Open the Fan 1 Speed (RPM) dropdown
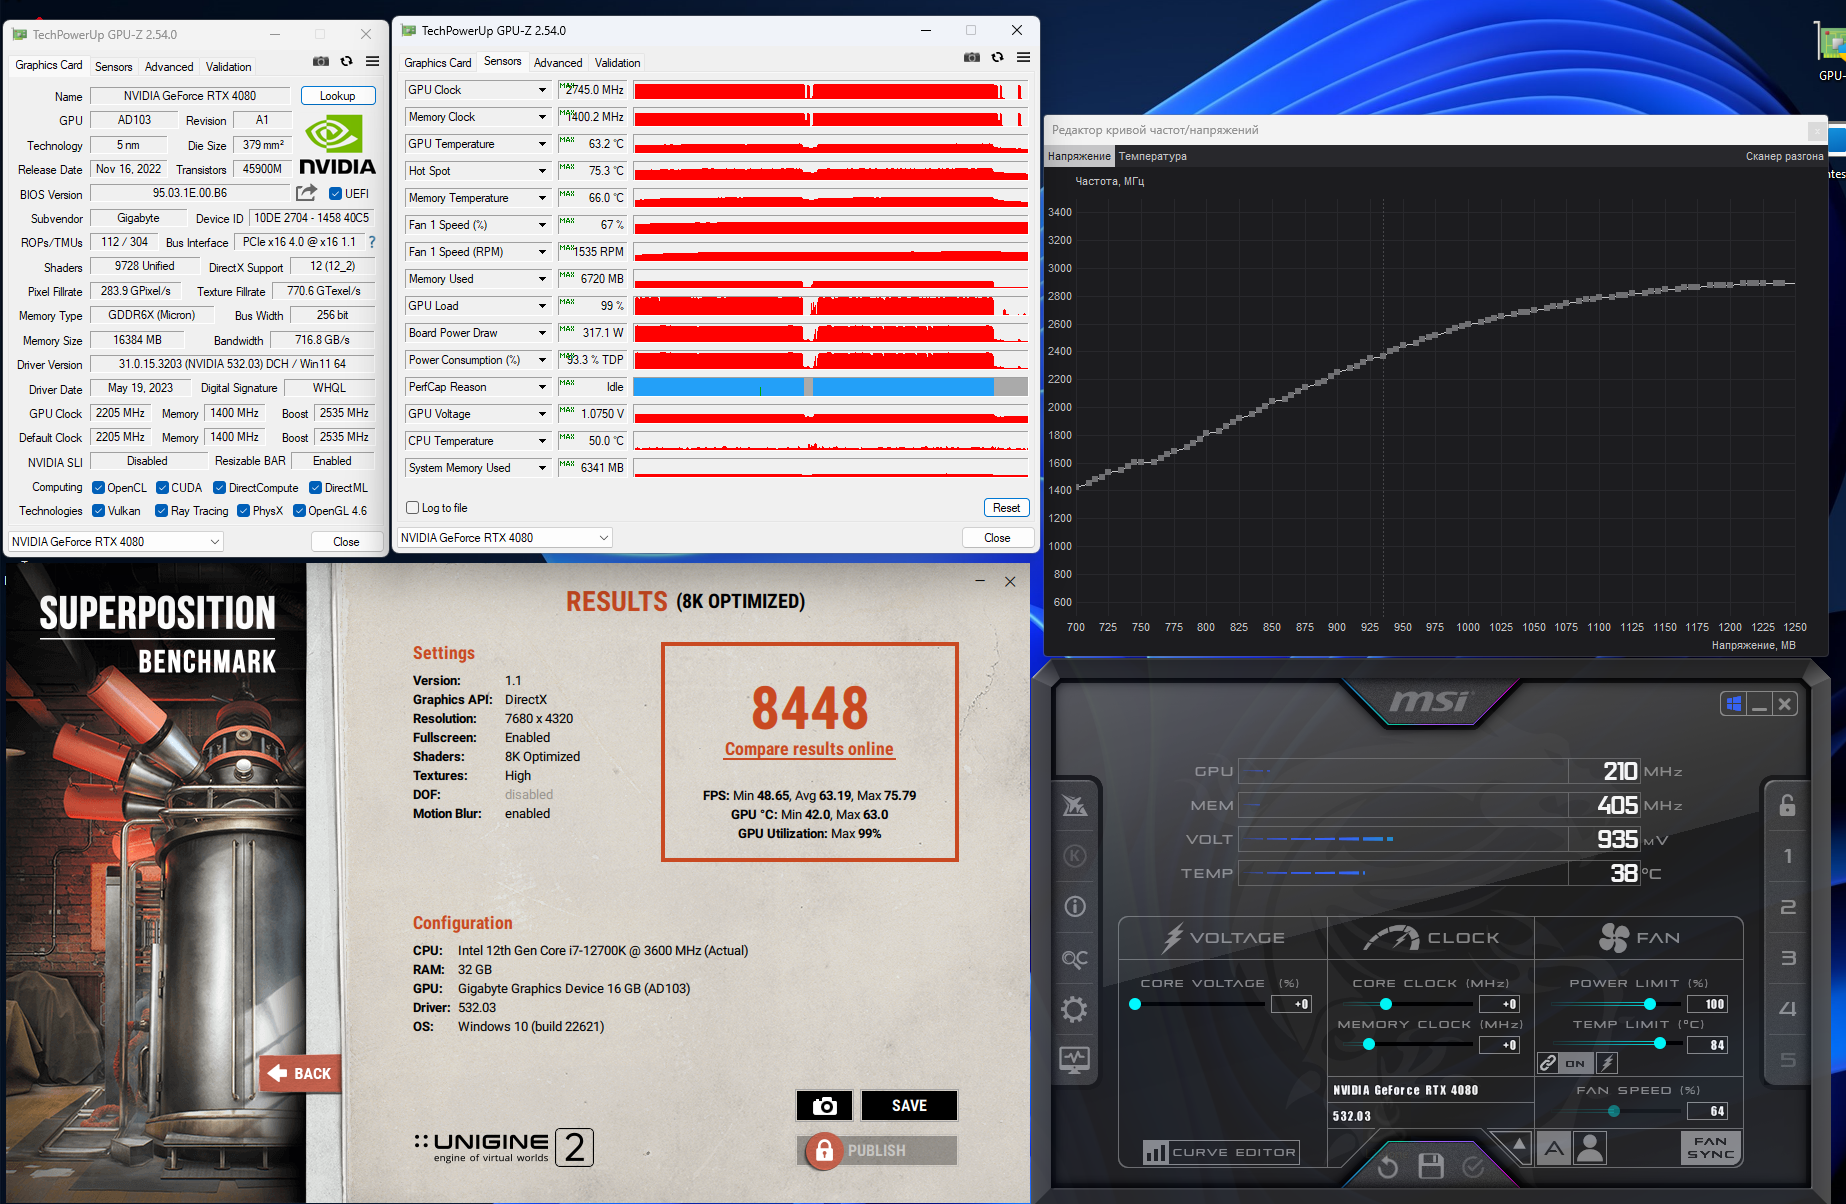Image resolution: width=1846 pixels, height=1204 pixels. 542,252
